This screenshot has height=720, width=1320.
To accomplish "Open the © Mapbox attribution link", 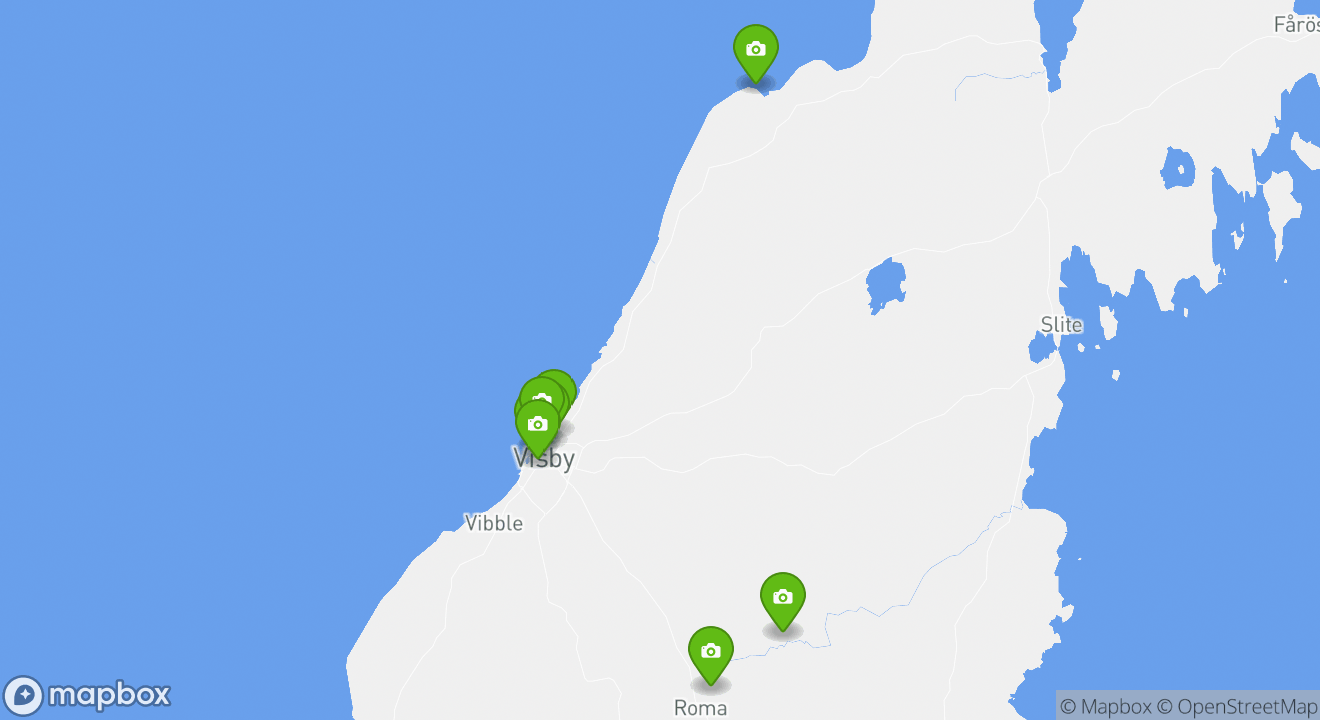I will (1105, 707).
